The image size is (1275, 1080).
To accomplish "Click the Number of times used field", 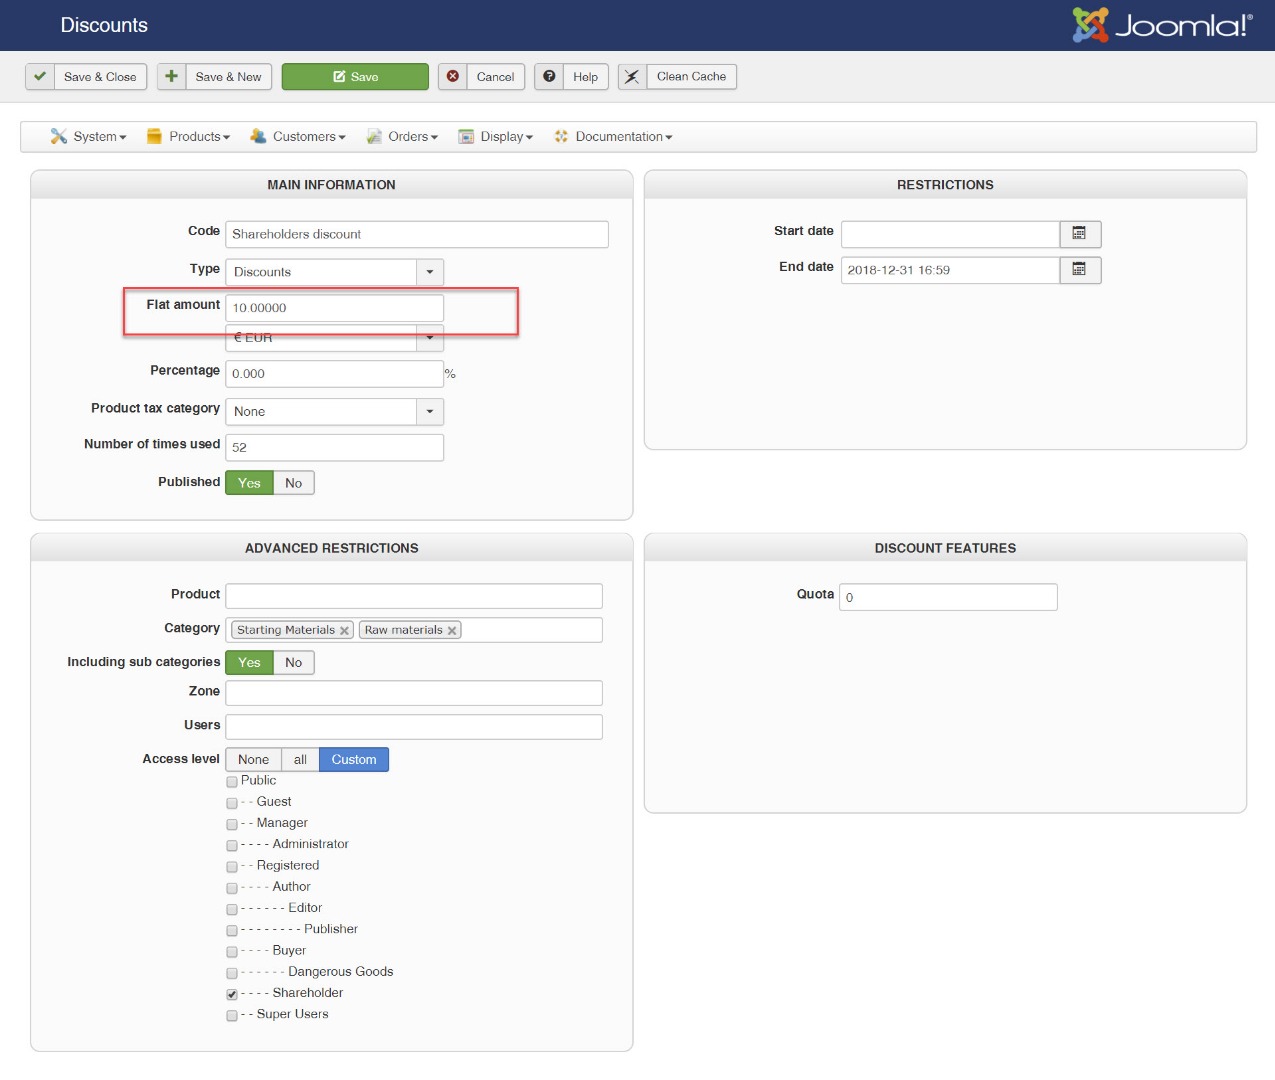I will [335, 447].
